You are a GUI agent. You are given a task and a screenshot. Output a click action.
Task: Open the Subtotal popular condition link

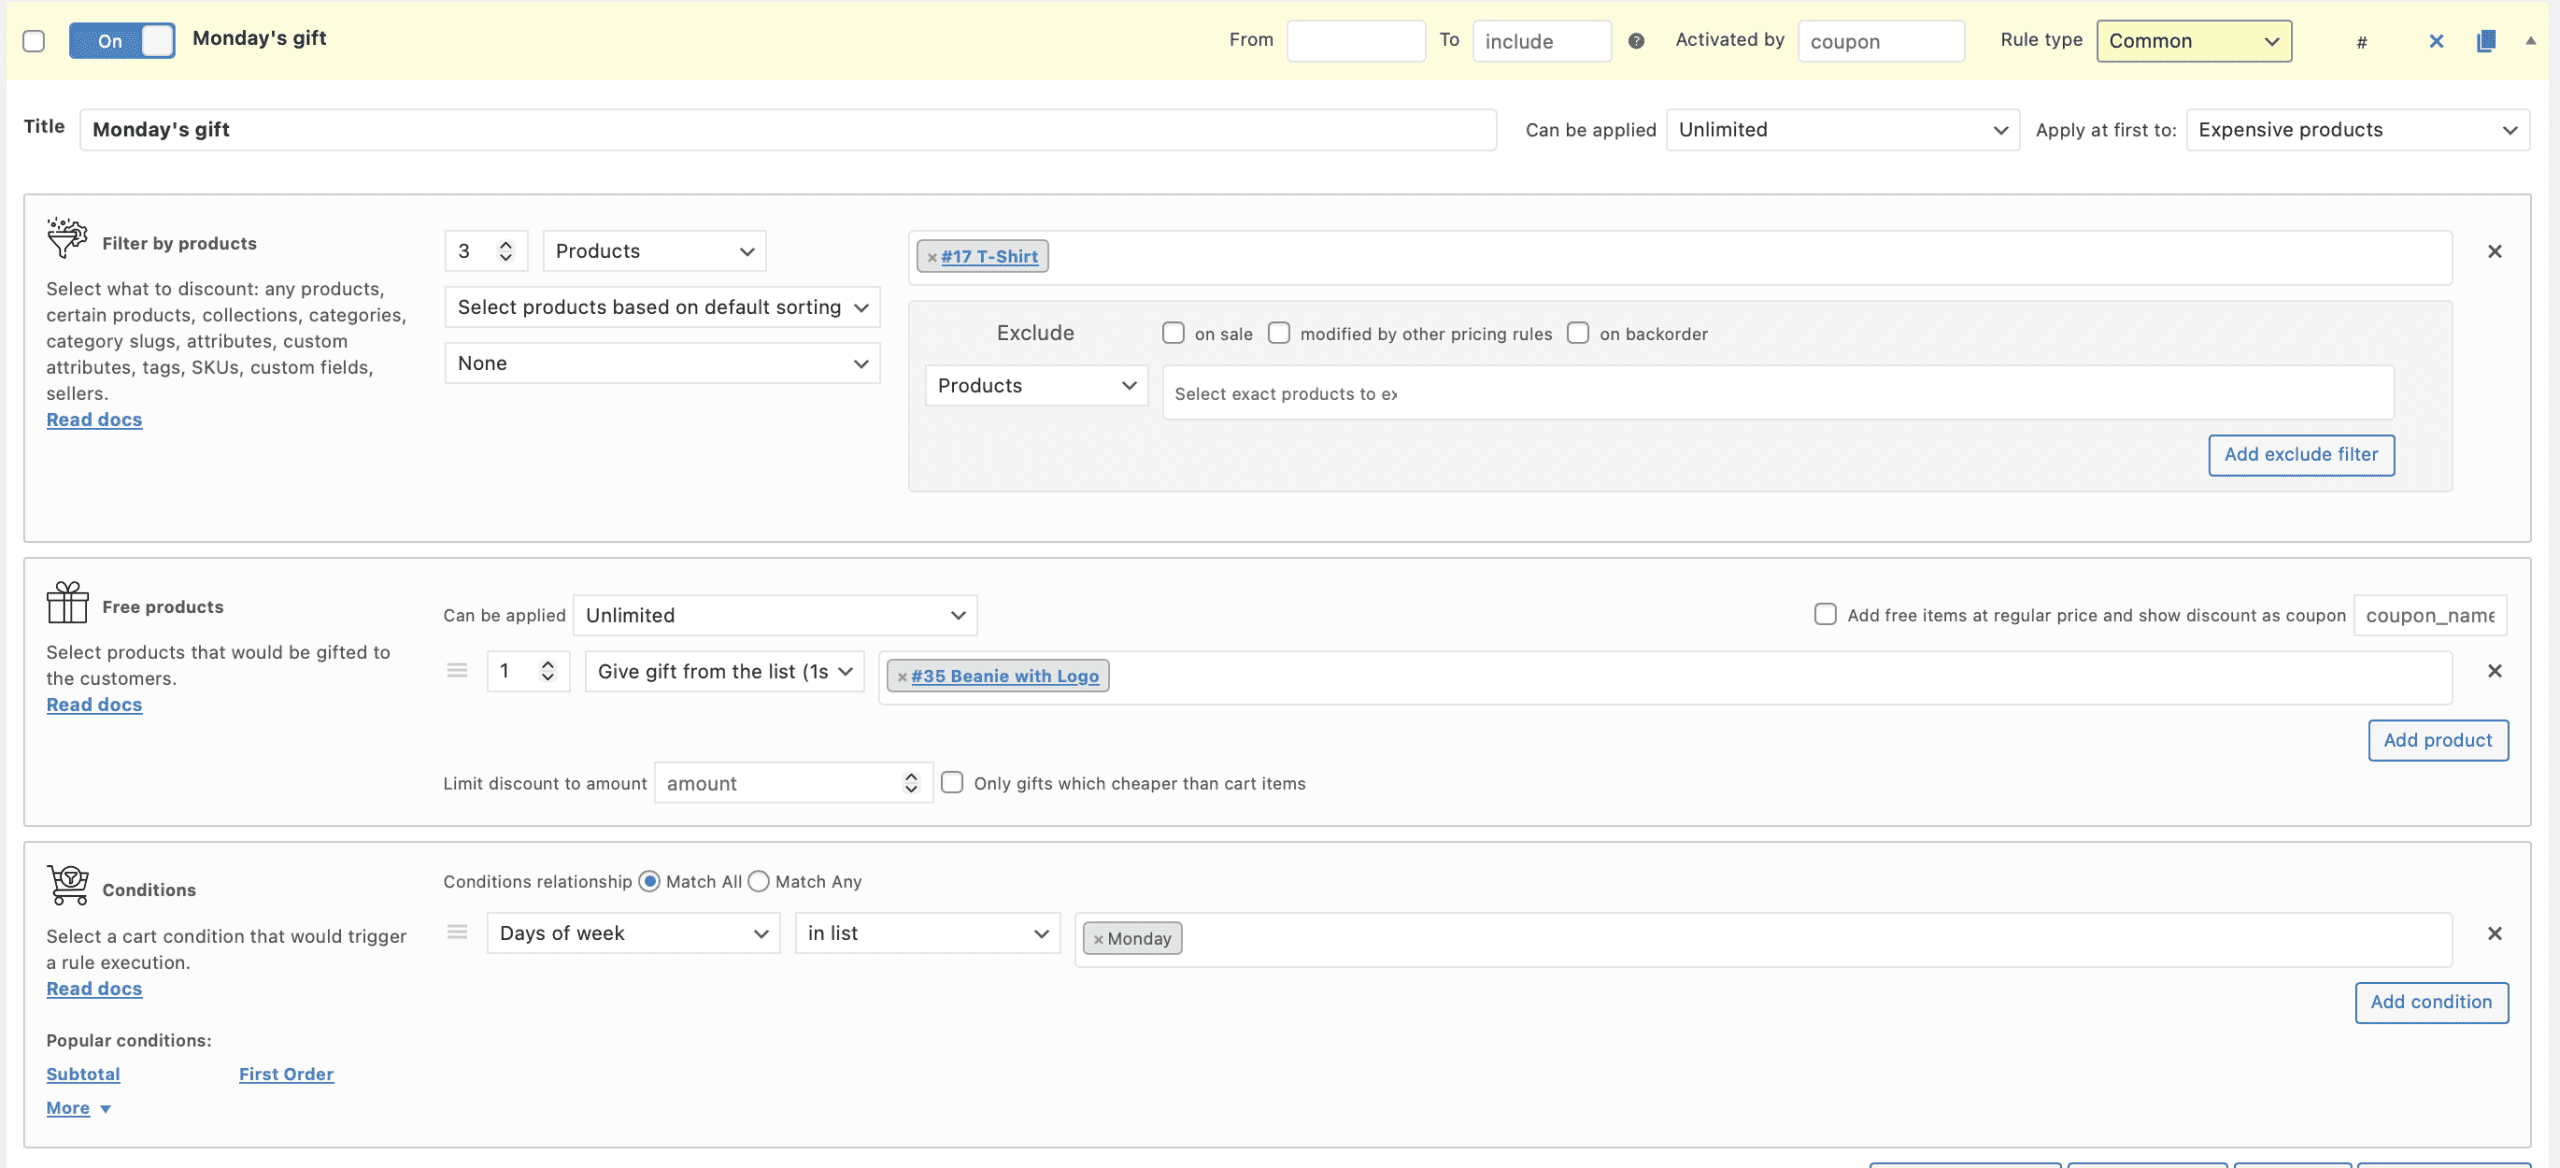(83, 1074)
